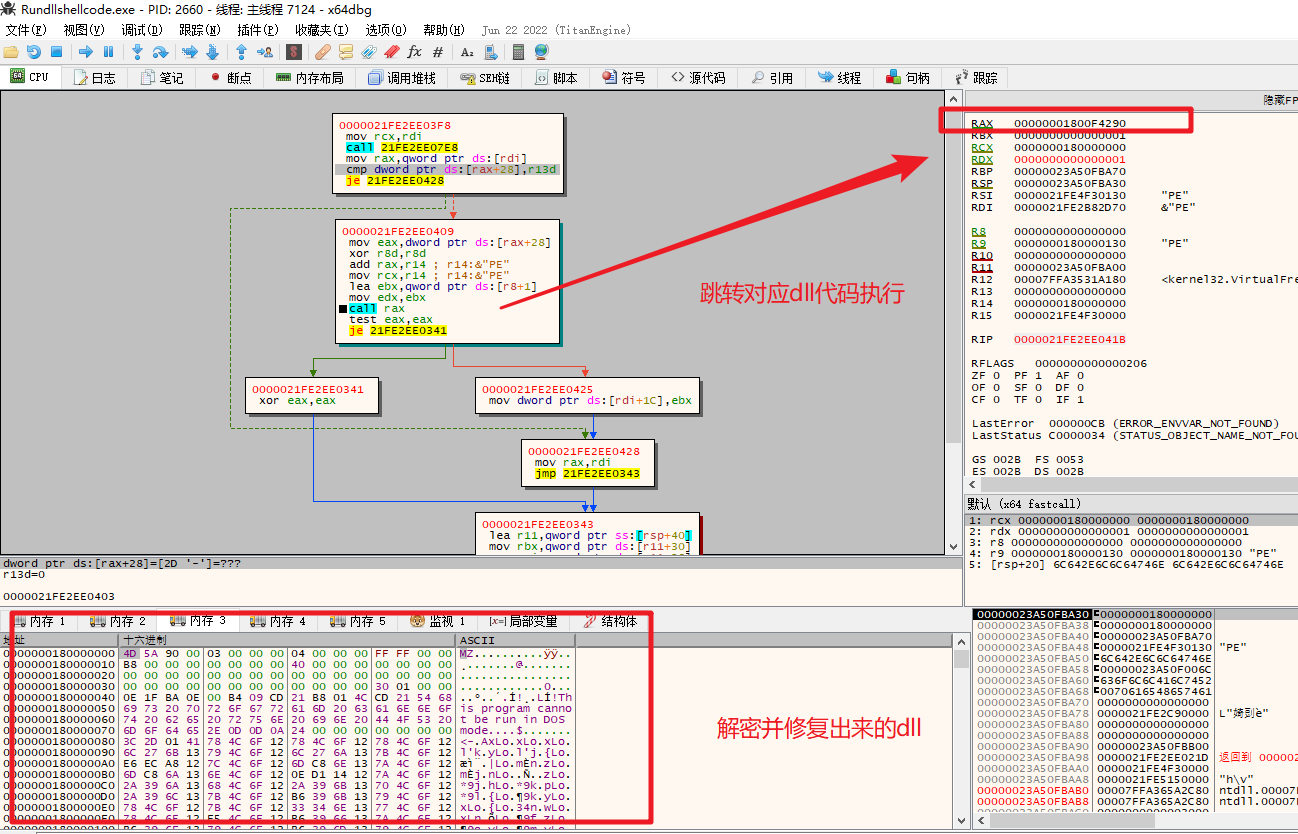Switch to the 符号 tab
1298x834 pixels.
(624, 77)
